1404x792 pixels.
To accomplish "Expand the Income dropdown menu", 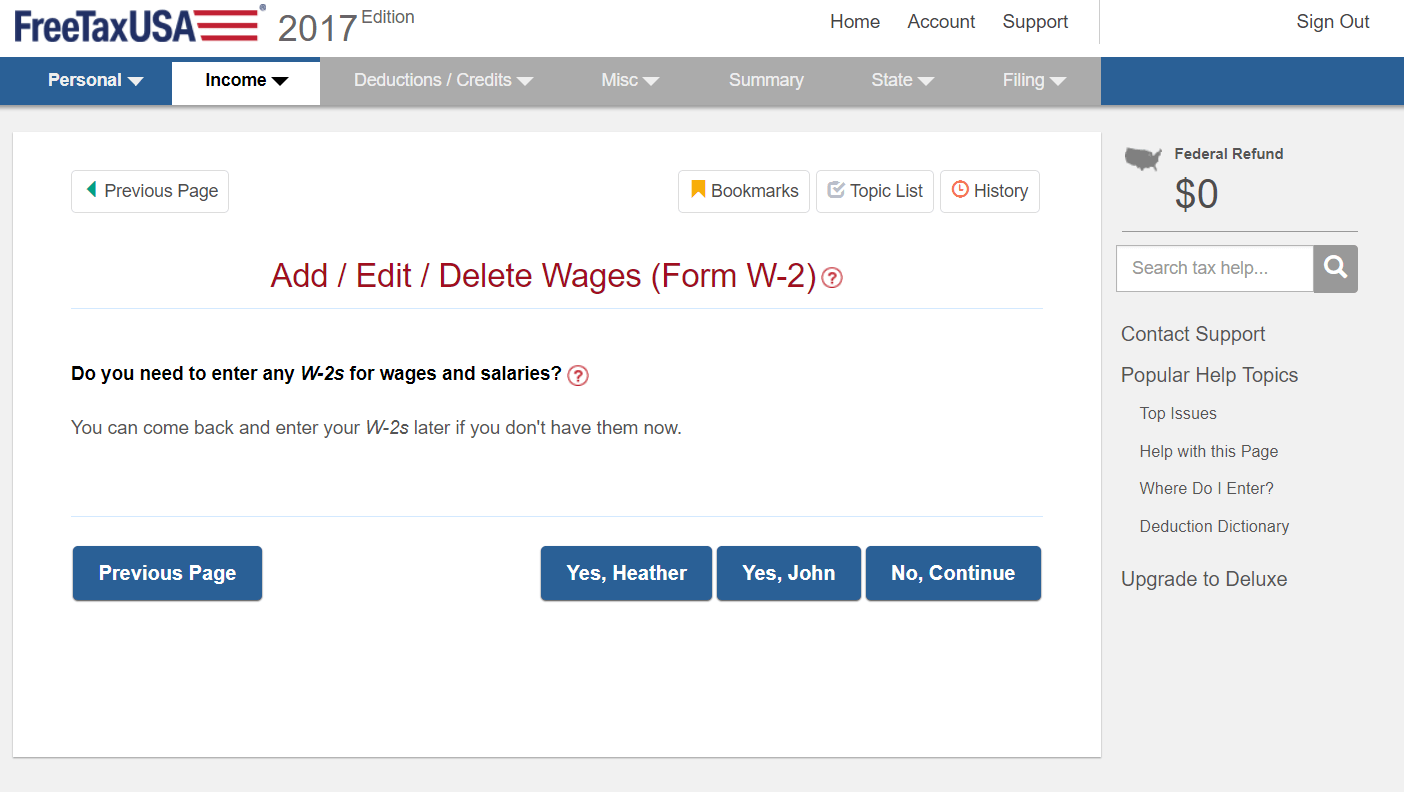I will coord(246,80).
